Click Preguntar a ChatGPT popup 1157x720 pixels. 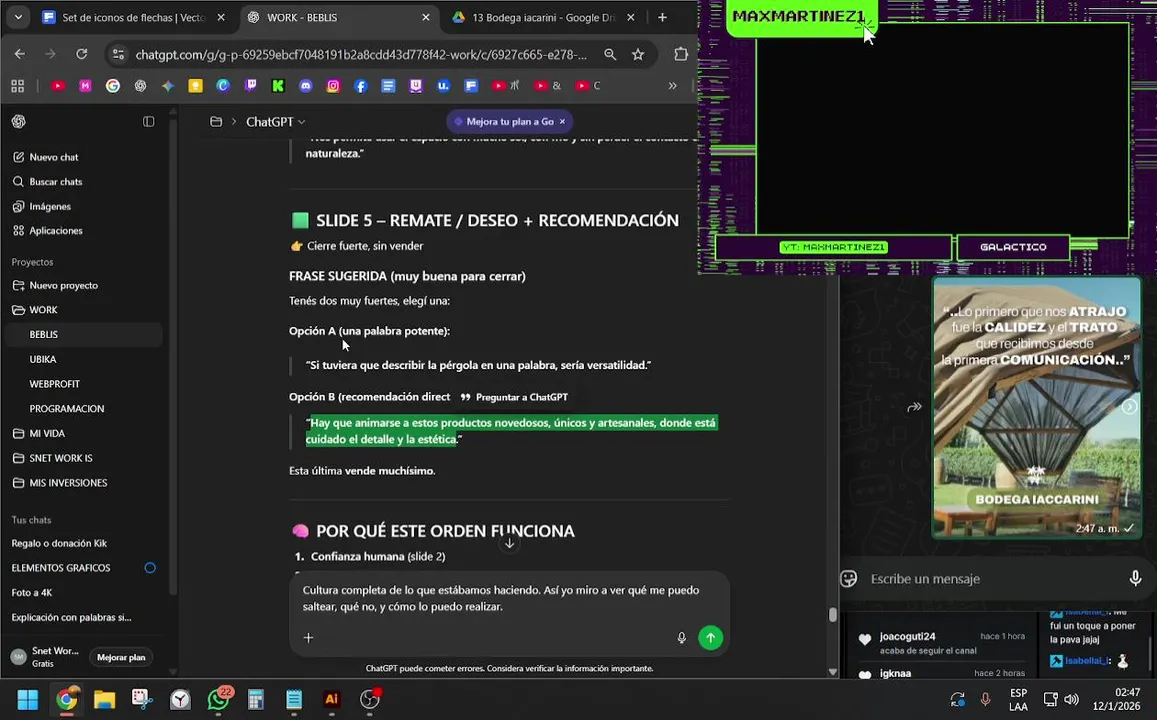point(514,397)
